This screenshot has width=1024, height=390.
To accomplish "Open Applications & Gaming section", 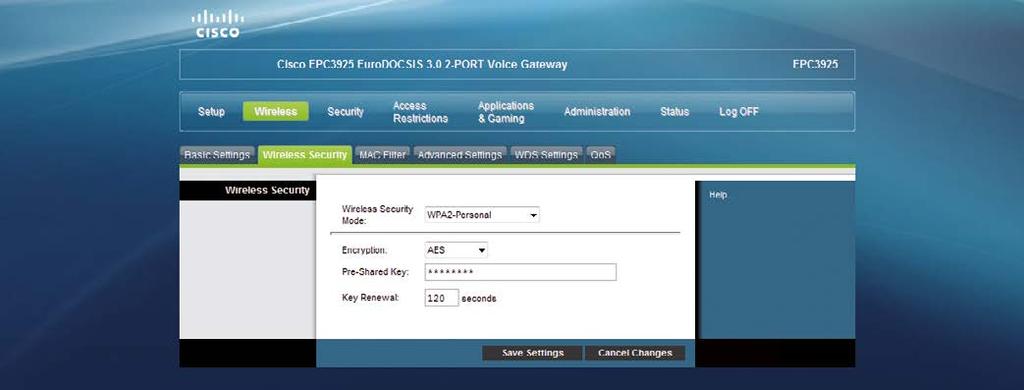I will (x=505, y=112).
